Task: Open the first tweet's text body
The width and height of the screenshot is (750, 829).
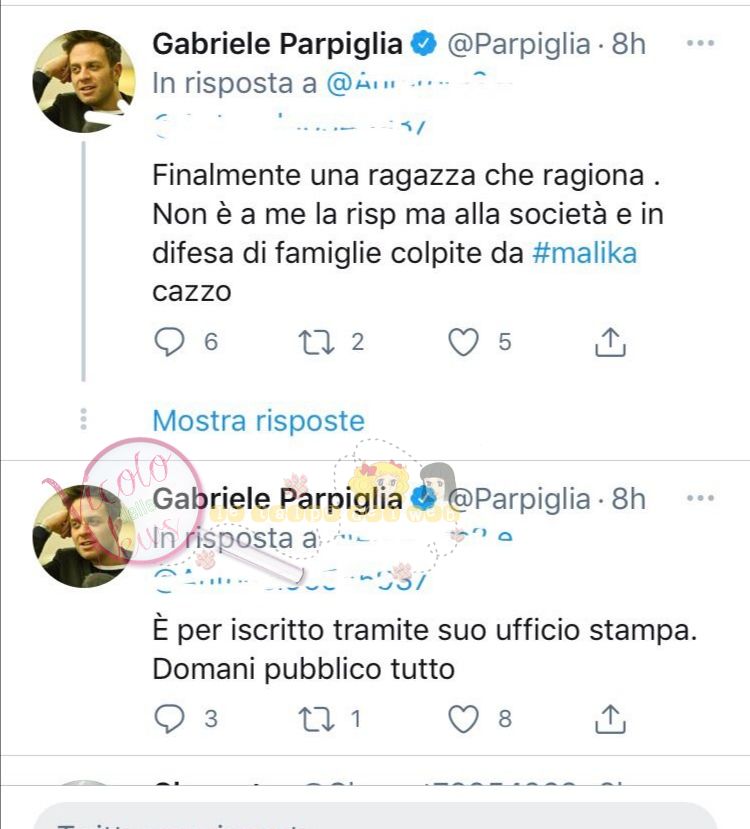Action: (x=408, y=233)
